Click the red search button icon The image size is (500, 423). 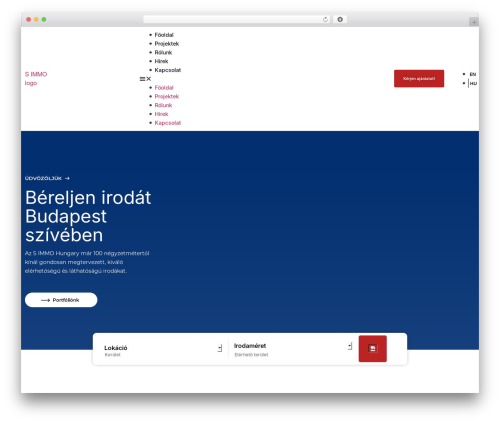tap(373, 349)
